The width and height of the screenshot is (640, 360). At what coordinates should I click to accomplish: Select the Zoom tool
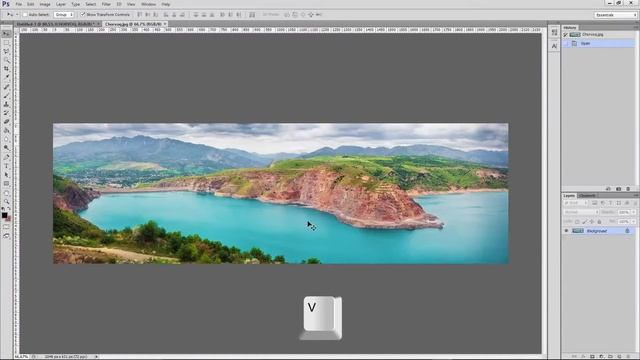[x=6, y=201]
